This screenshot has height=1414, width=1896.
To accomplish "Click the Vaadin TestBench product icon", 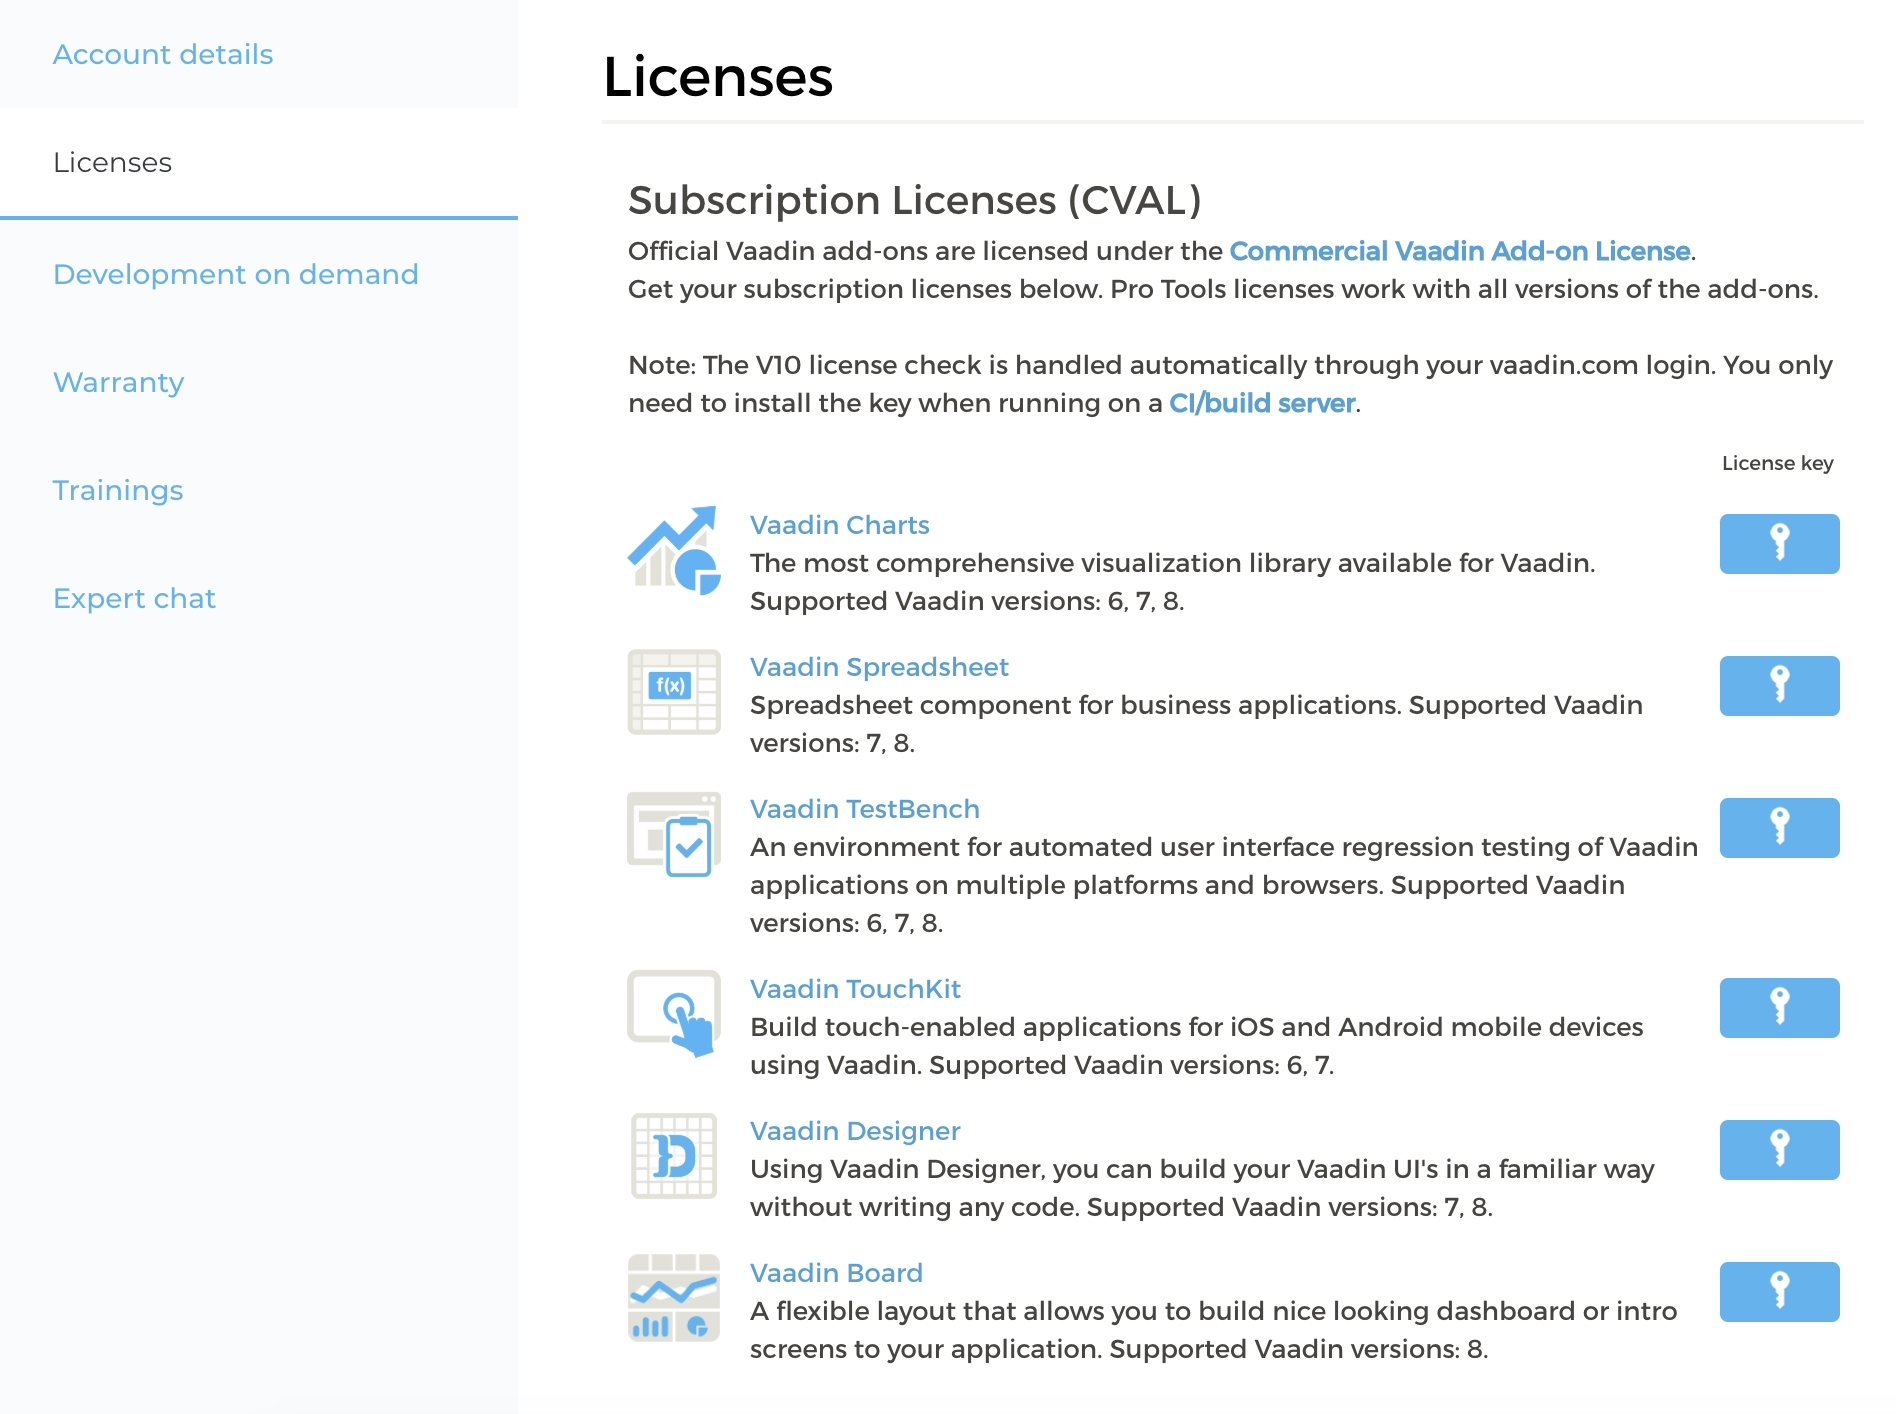I will 674,834.
